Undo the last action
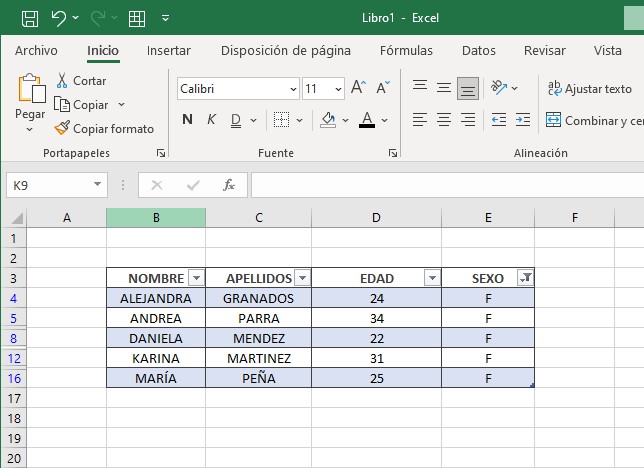The image size is (644, 468). pos(58,18)
